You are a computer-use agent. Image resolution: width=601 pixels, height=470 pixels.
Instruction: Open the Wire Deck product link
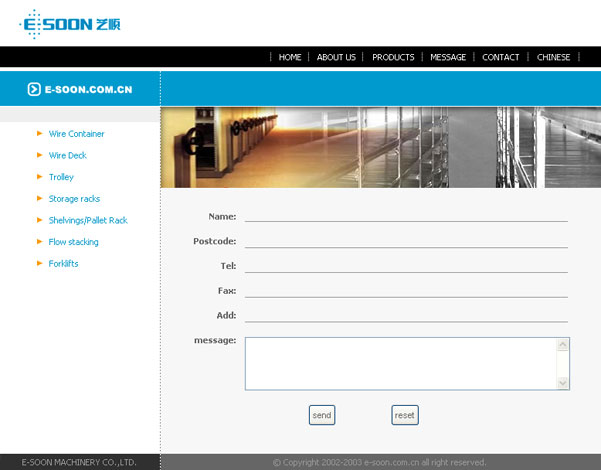[x=68, y=155]
